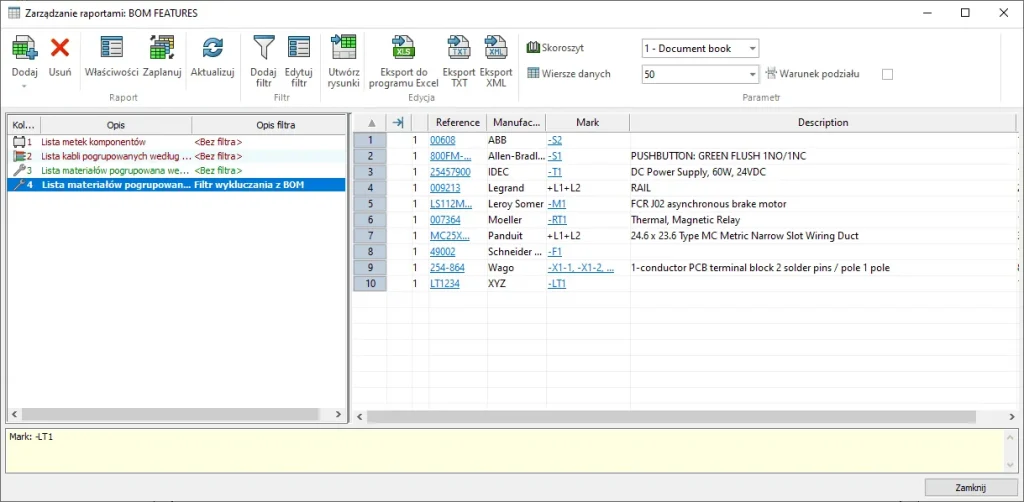Maximize the Zarządzanie raportami window
The width and height of the screenshot is (1024, 502).
click(x=965, y=12)
